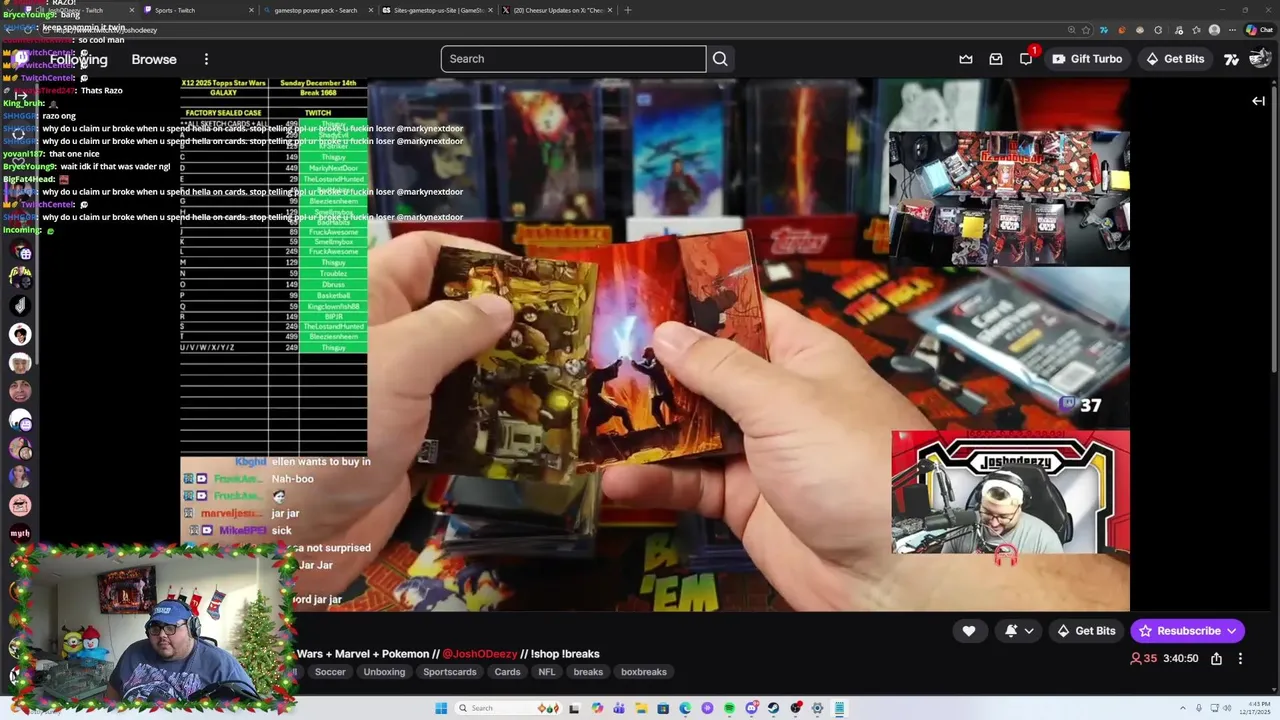Click the speaker volume icon in system tray
The height and width of the screenshot is (720, 1280).
(1227, 708)
